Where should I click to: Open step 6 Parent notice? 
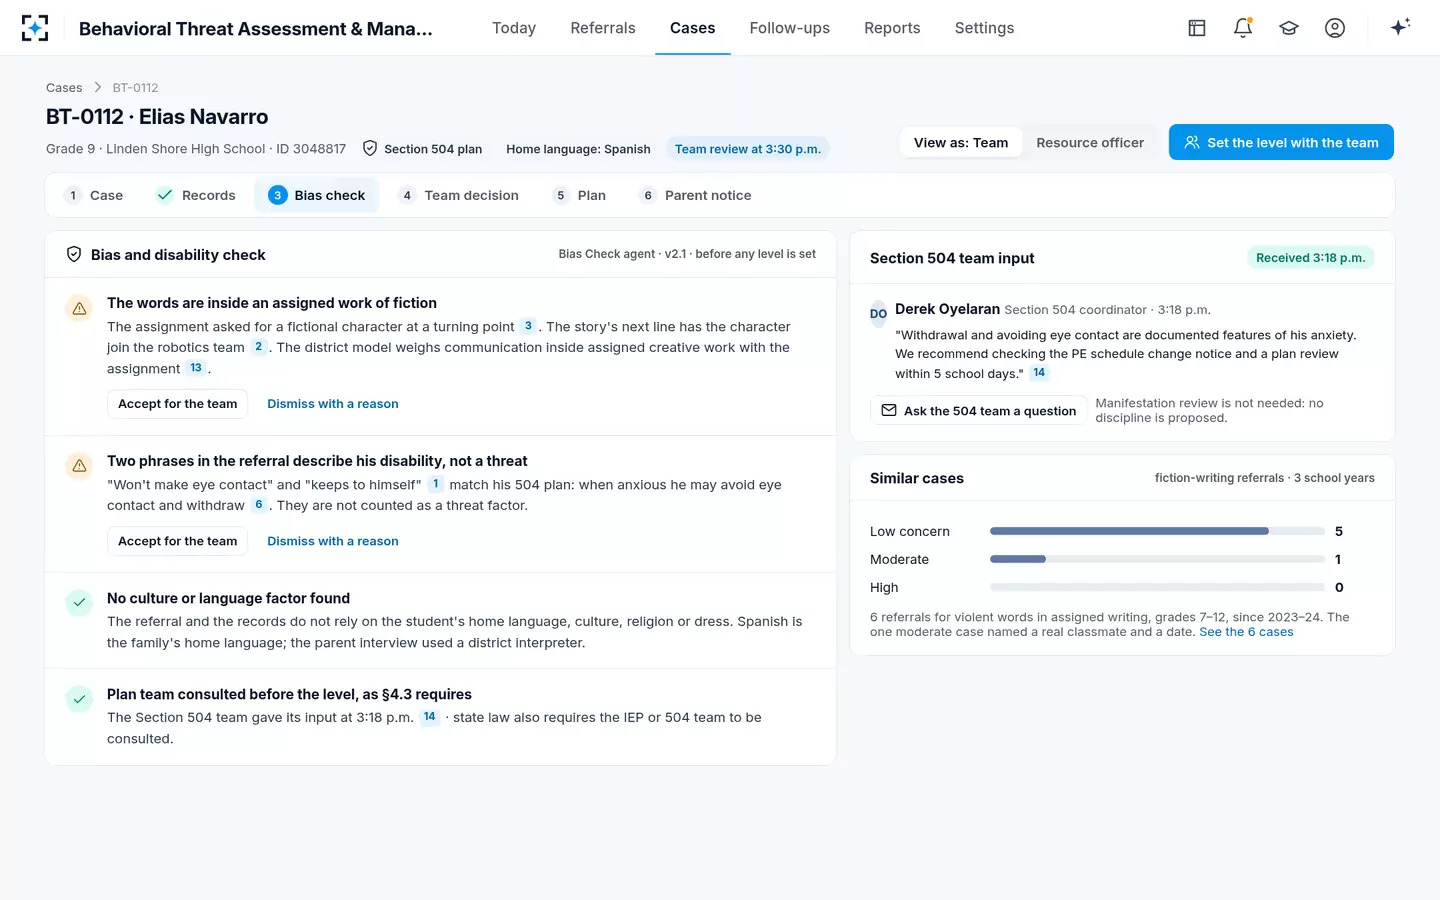pos(696,195)
